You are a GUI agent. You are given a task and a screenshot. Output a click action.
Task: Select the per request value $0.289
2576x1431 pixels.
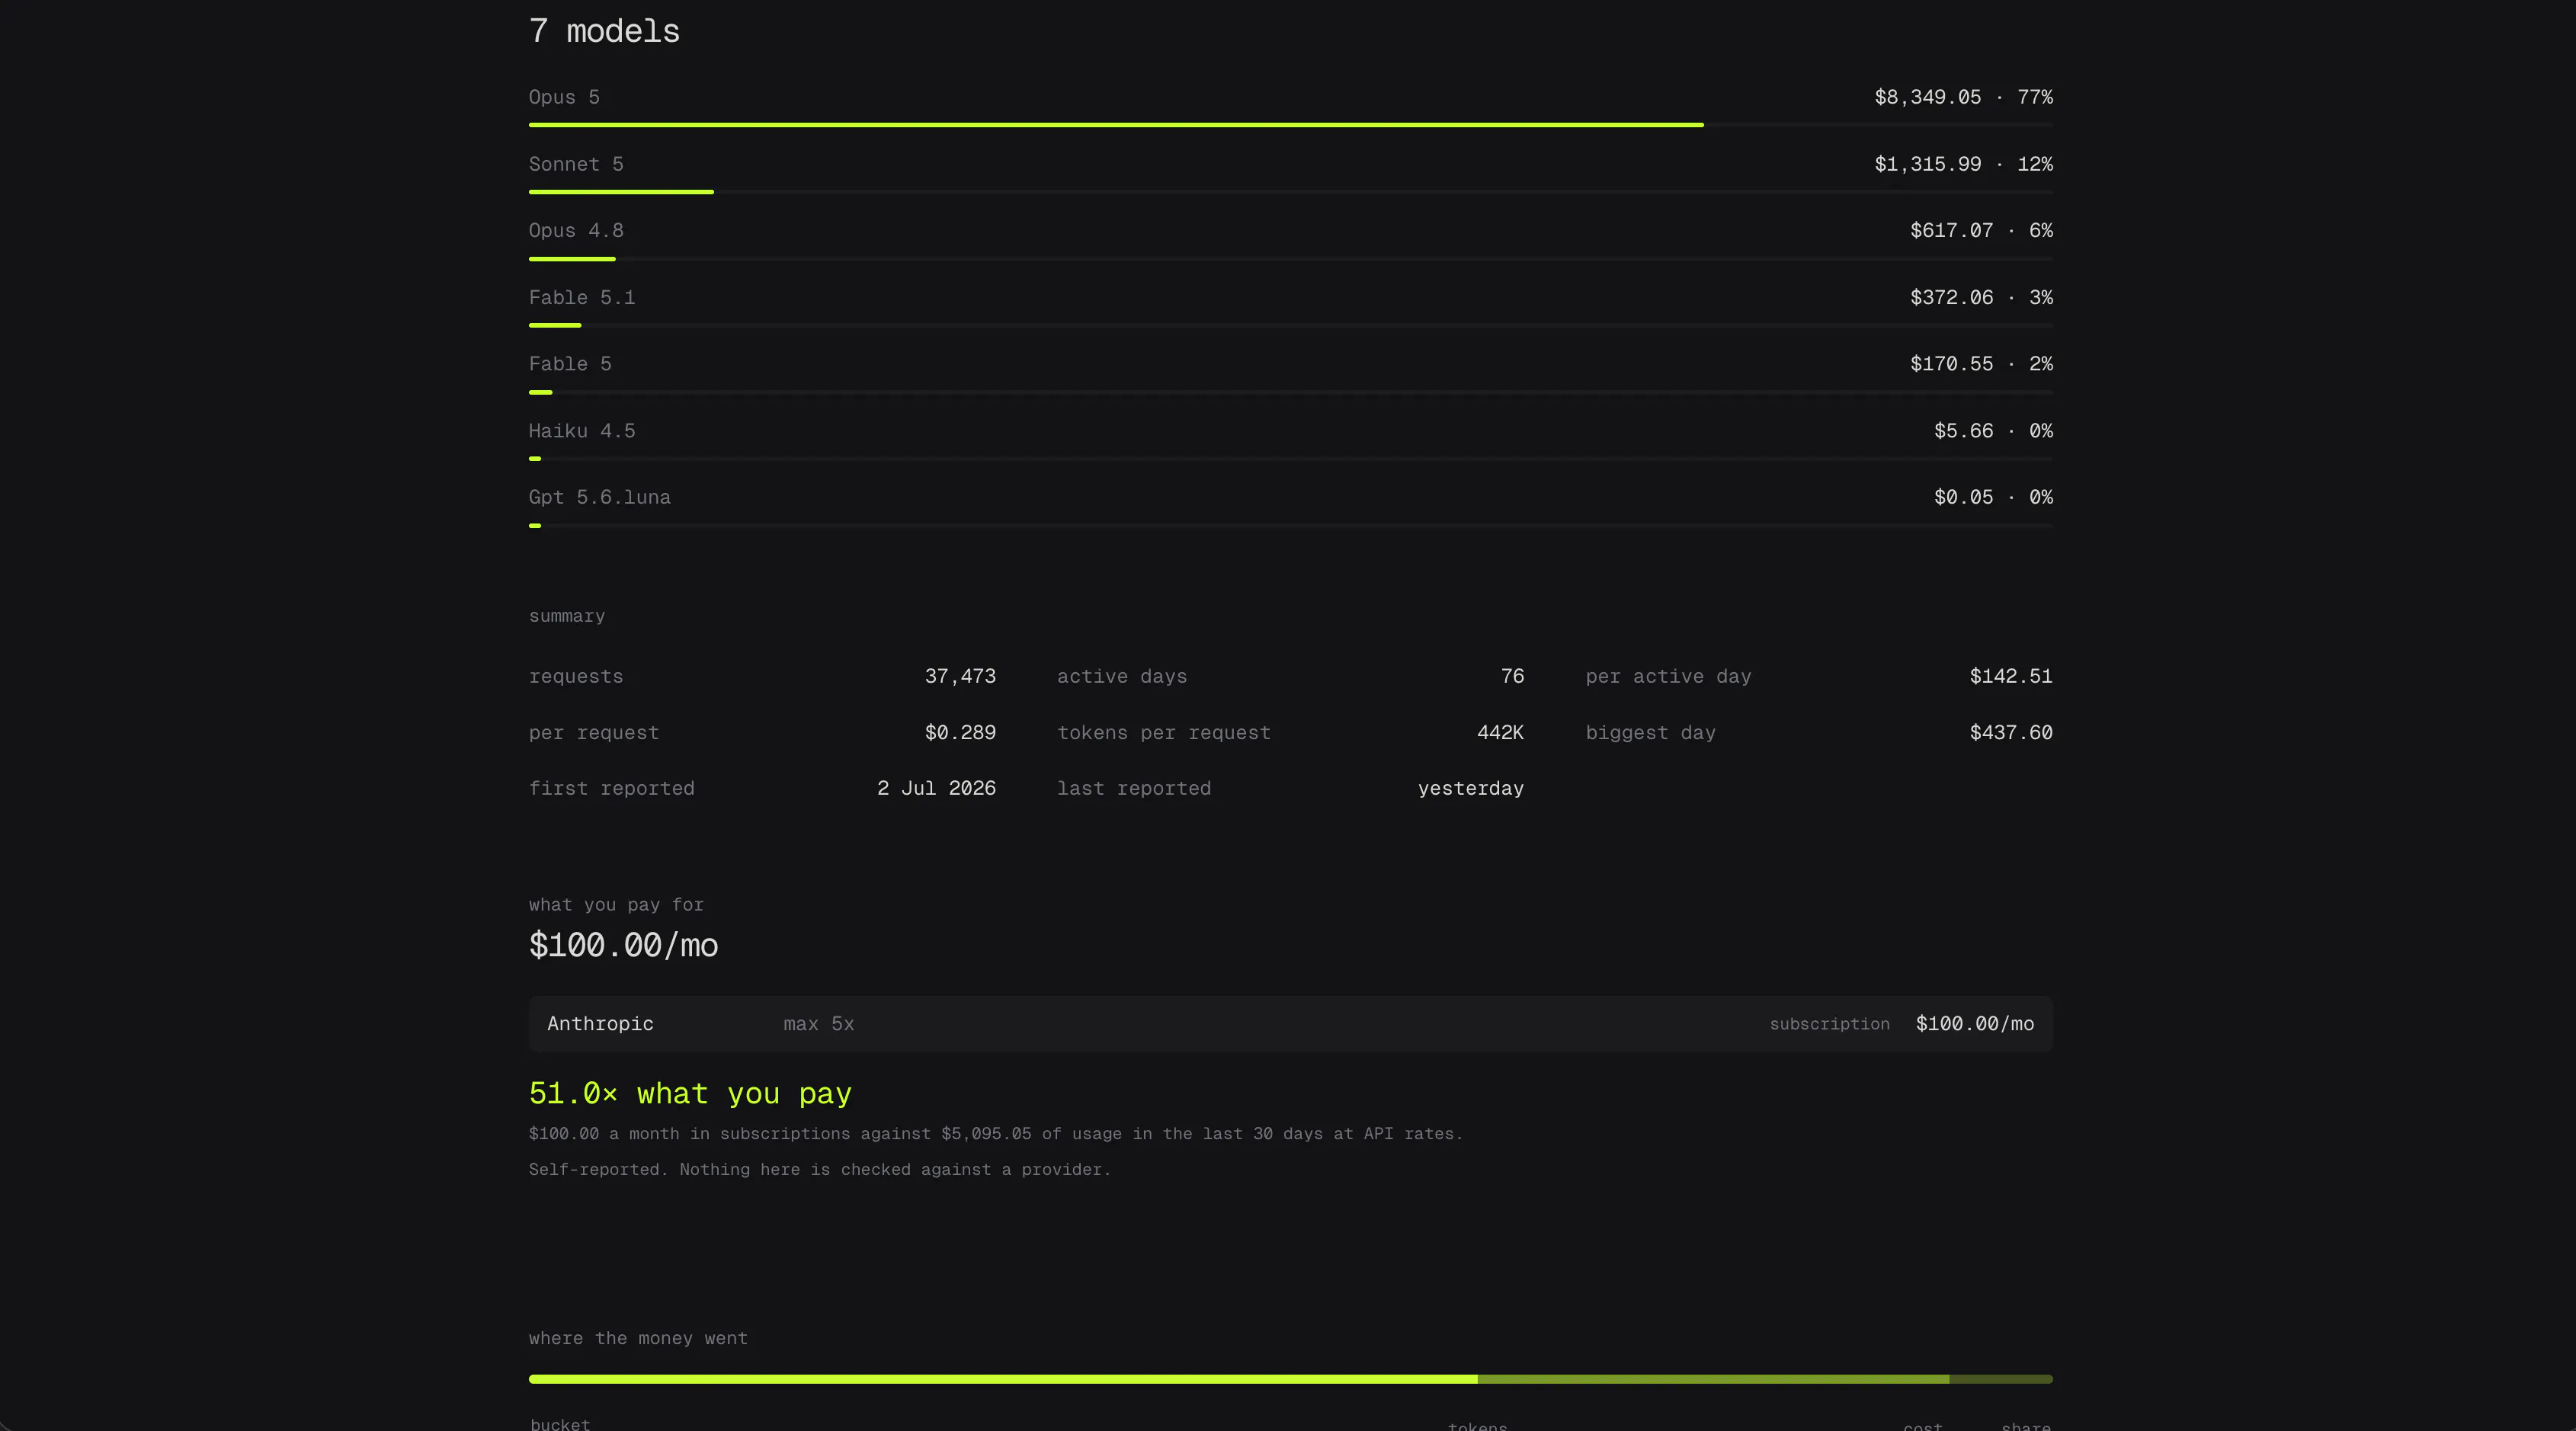pyautogui.click(x=960, y=732)
